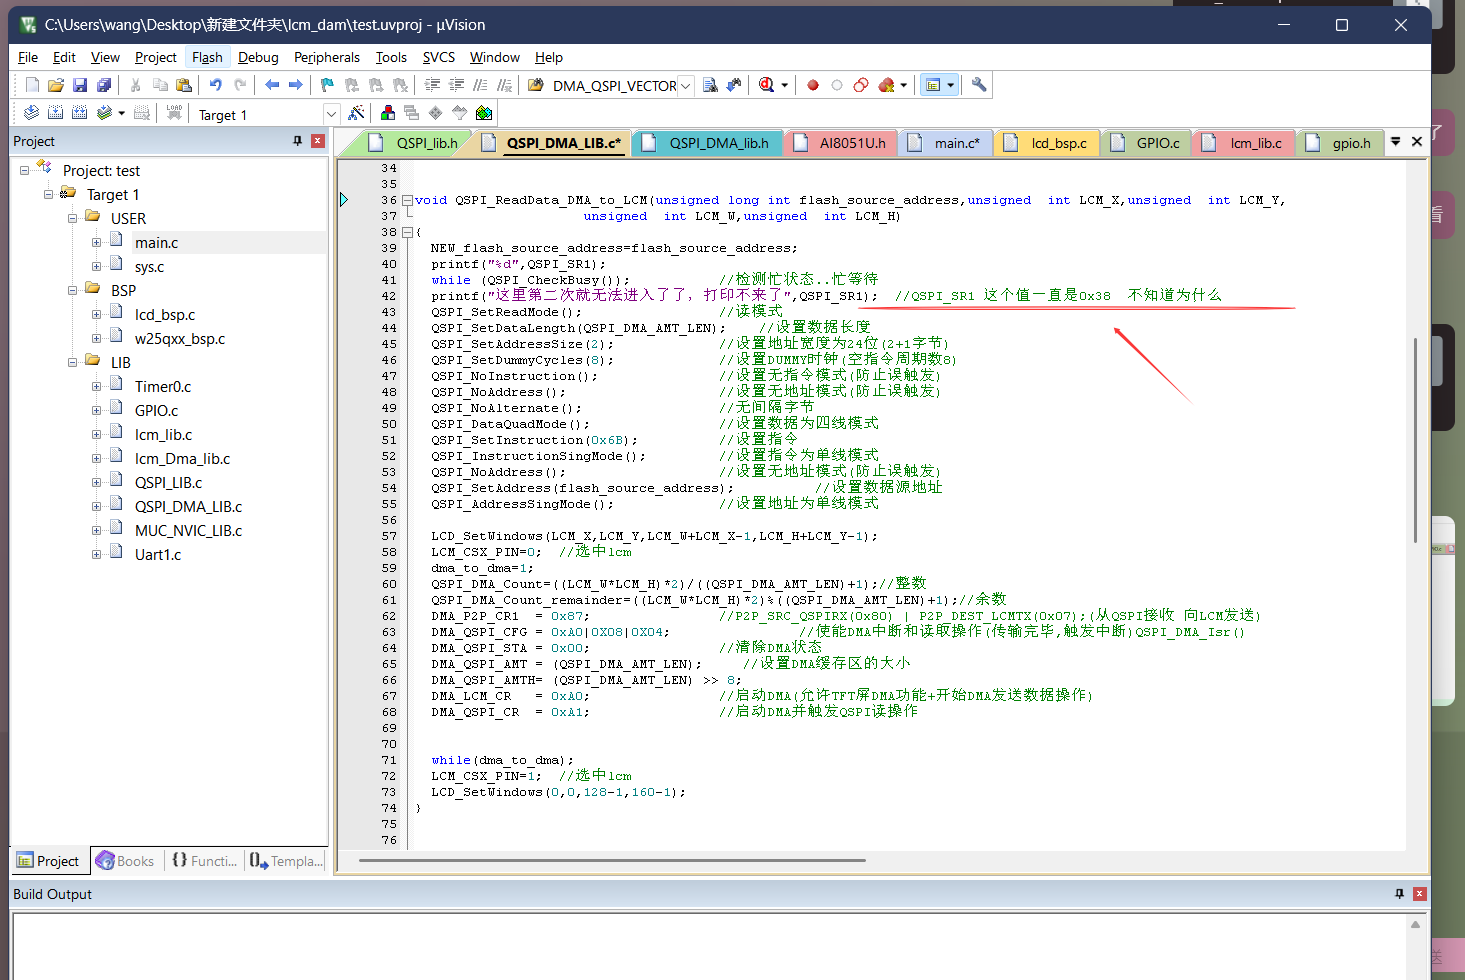Navigate backwards with the blue left arrow
This screenshot has width=1465, height=980.
click(x=272, y=85)
